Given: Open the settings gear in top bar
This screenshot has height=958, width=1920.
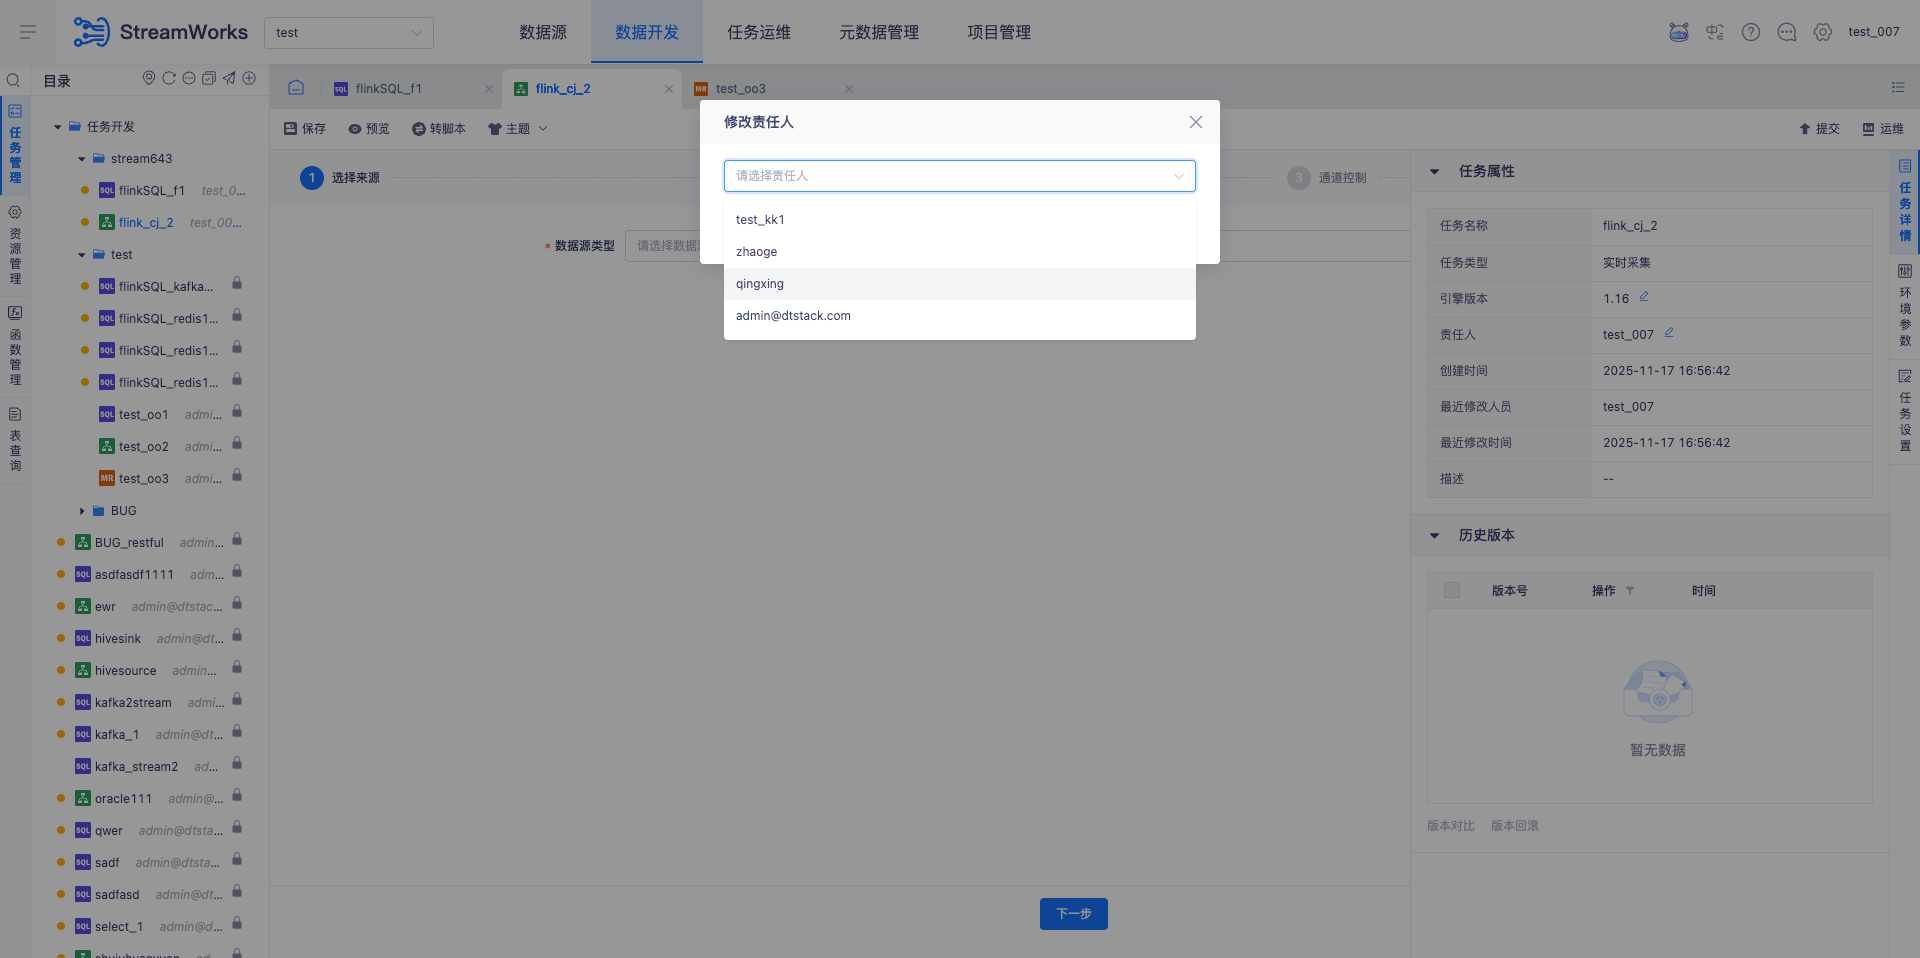Looking at the screenshot, I should pos(1822,32).
